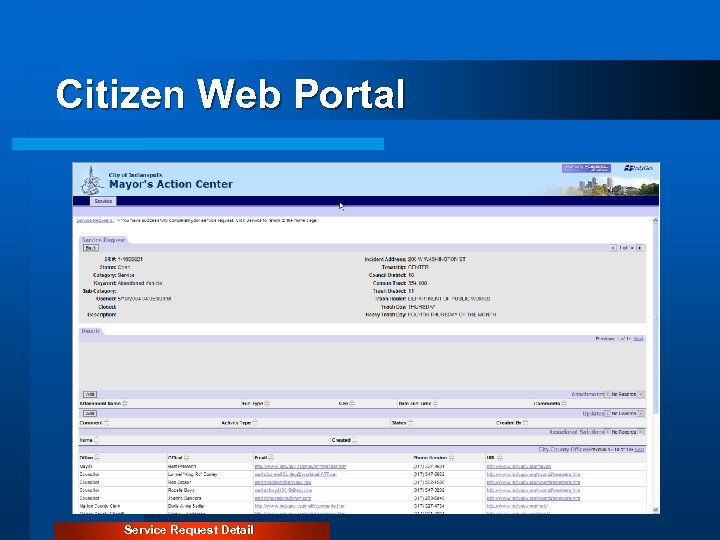
Task: Click the Service Request breadcrumb link
Action: (x=95, y=220)
